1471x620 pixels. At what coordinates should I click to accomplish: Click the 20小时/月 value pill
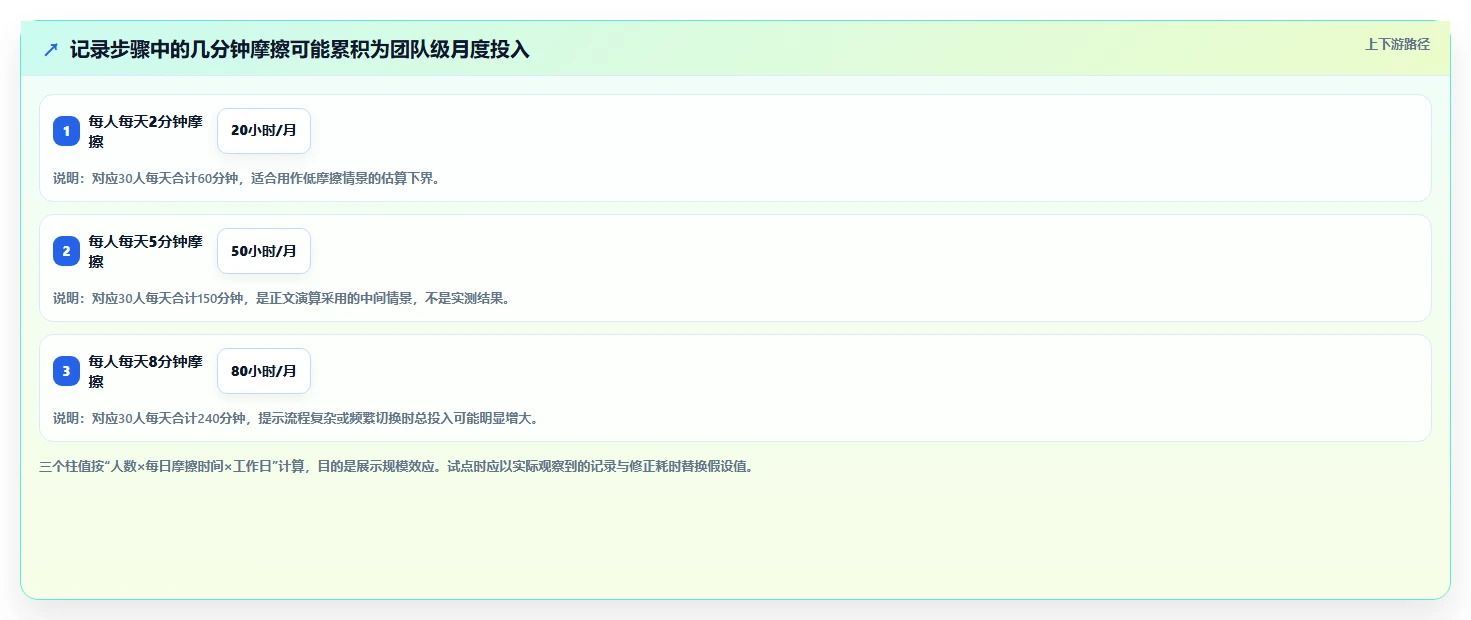(x=264, y=131)
